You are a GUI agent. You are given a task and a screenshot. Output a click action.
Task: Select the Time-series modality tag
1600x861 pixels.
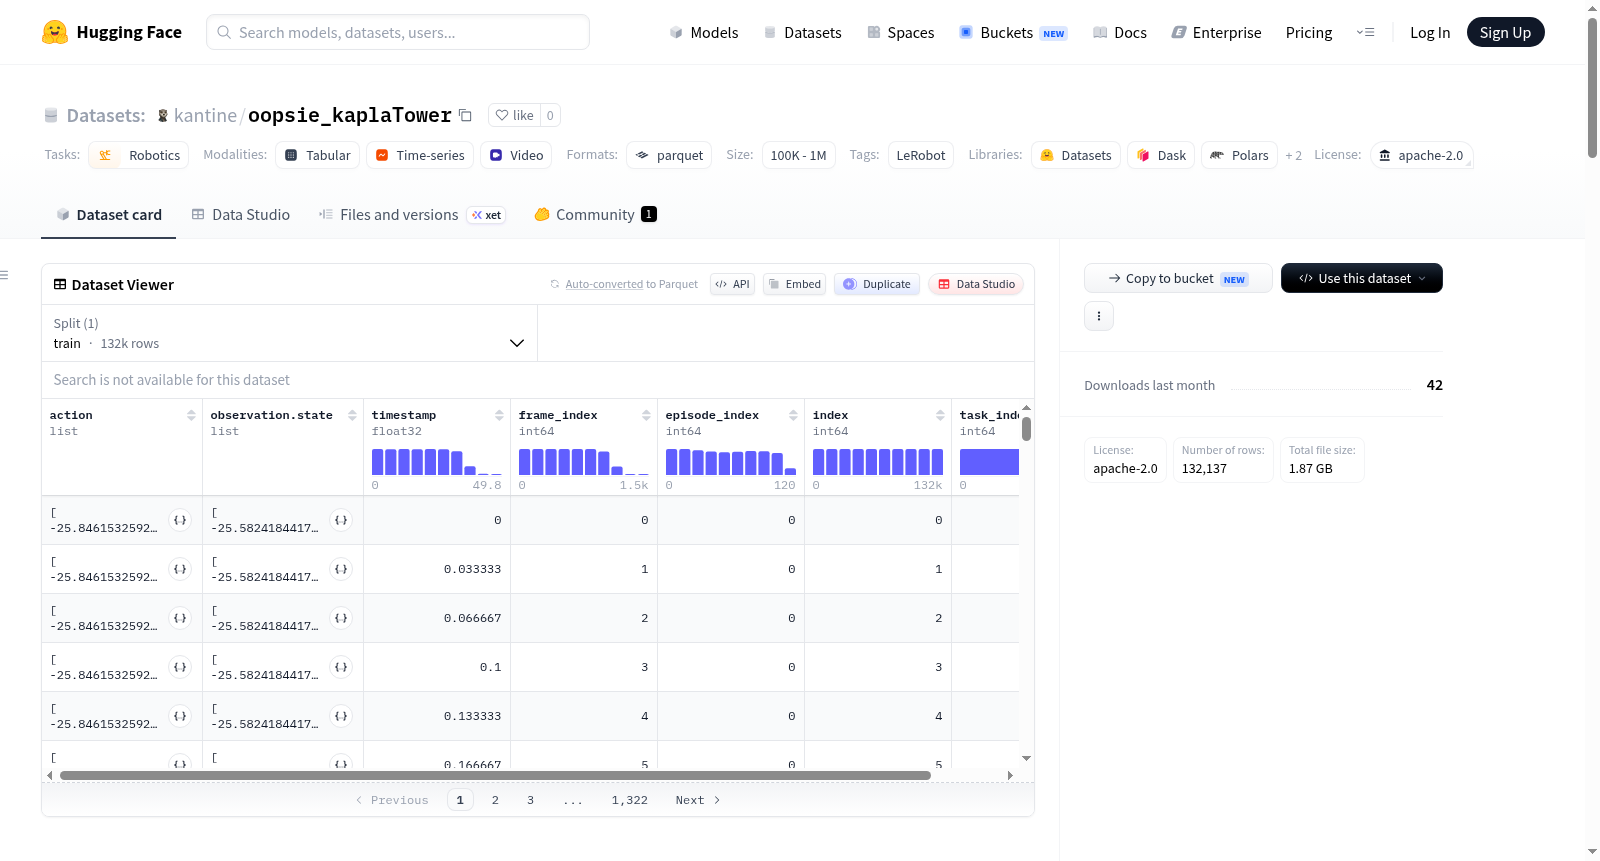[420, 156]
